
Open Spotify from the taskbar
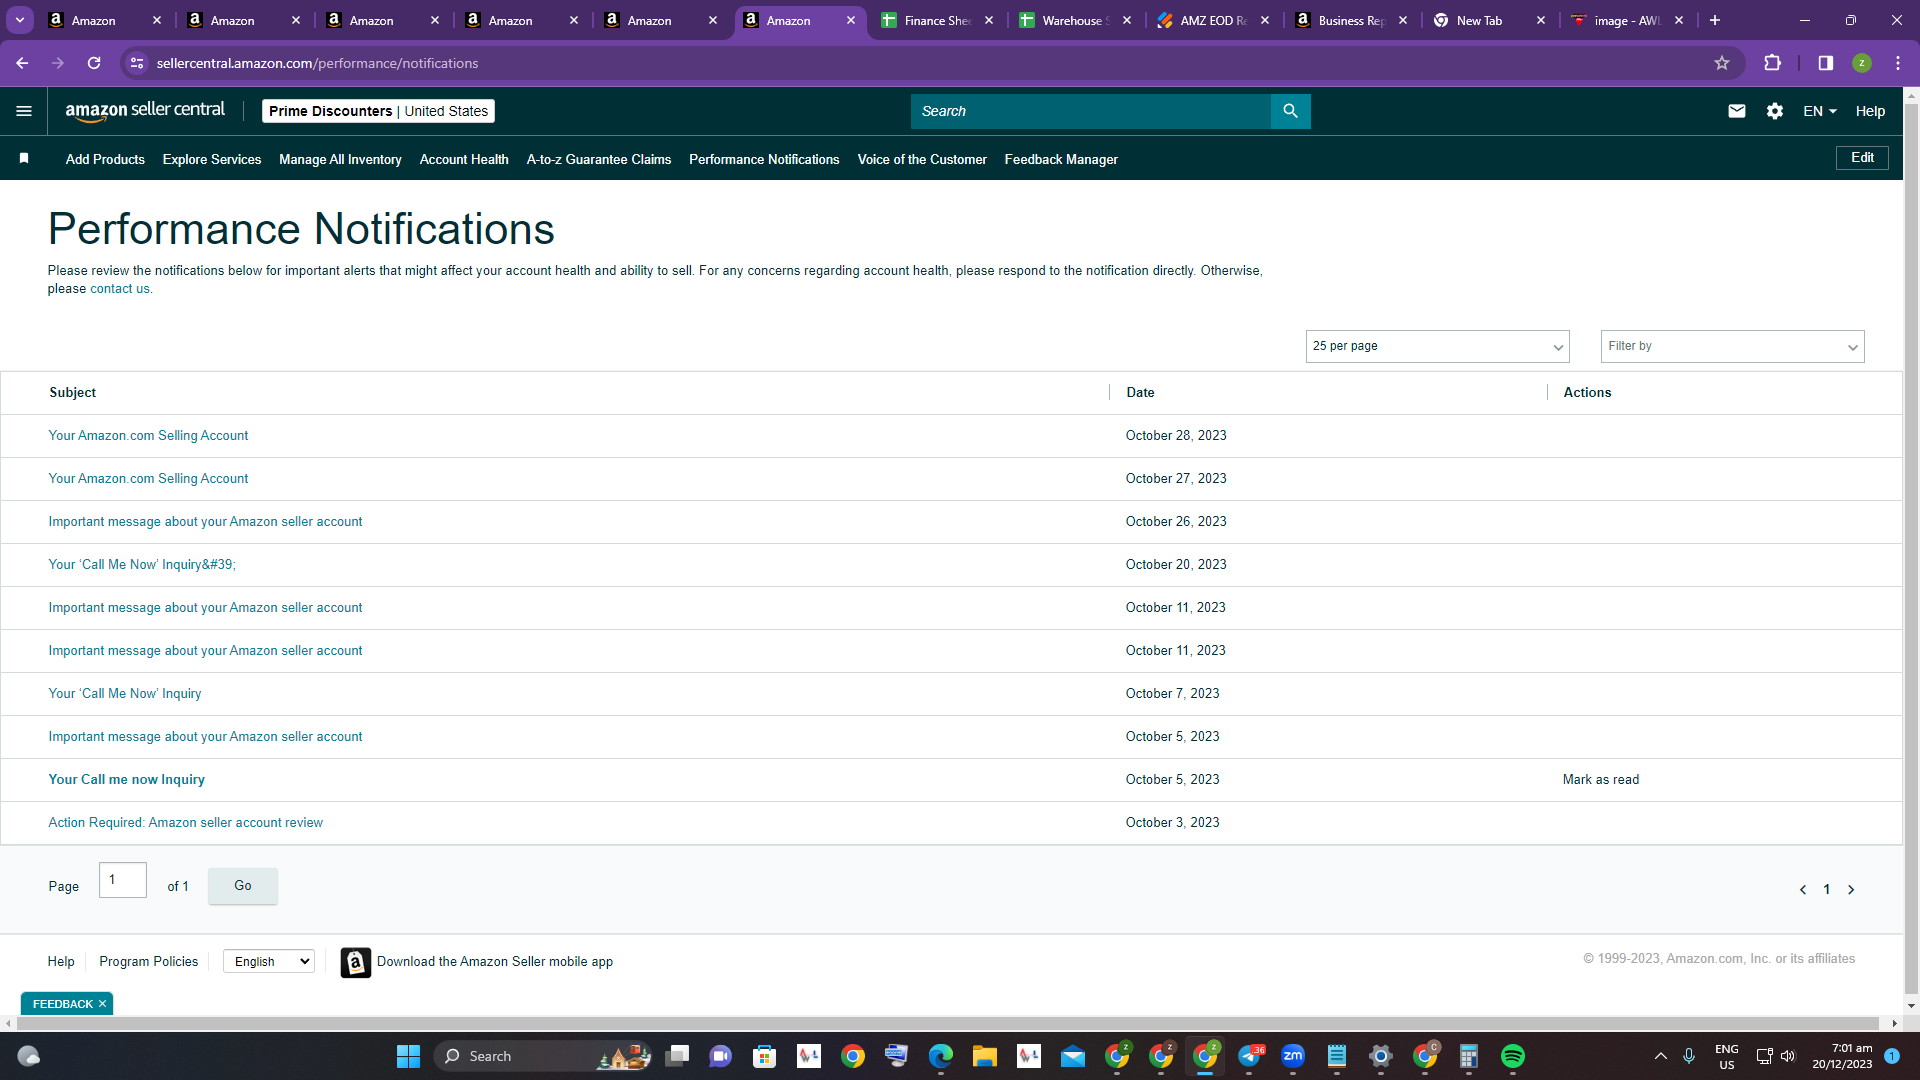[x=1513, y=1056]
